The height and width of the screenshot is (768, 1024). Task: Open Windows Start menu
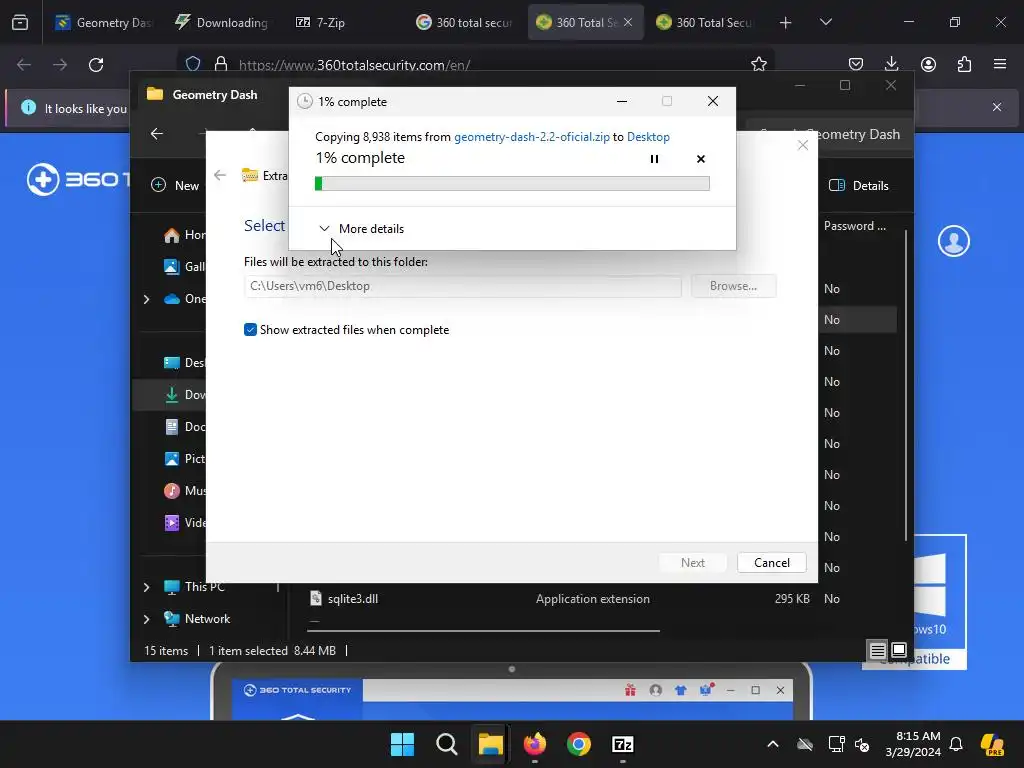point(402,744)
